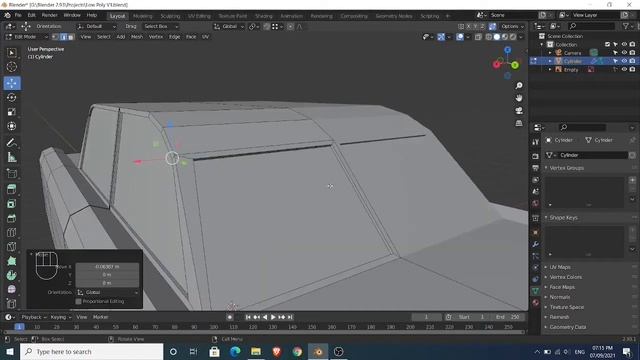Activate the Transform tool
The height and width of the screenshot is (360, 640).
(x=11, y=126)
